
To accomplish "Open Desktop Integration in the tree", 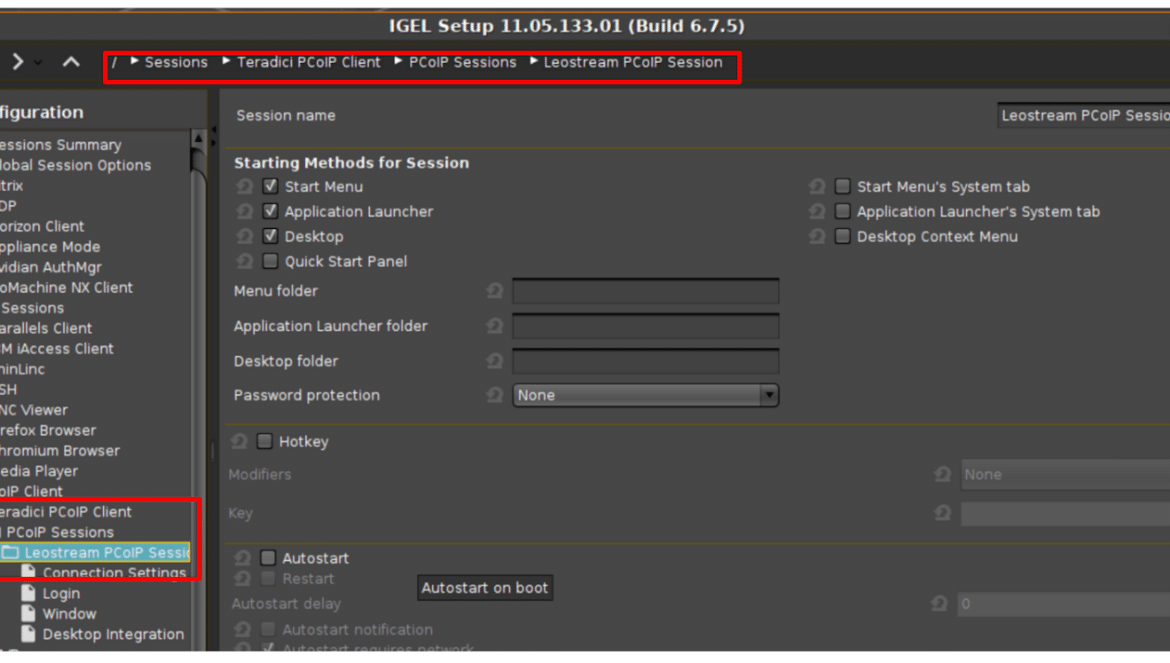I will click(113, 634).
